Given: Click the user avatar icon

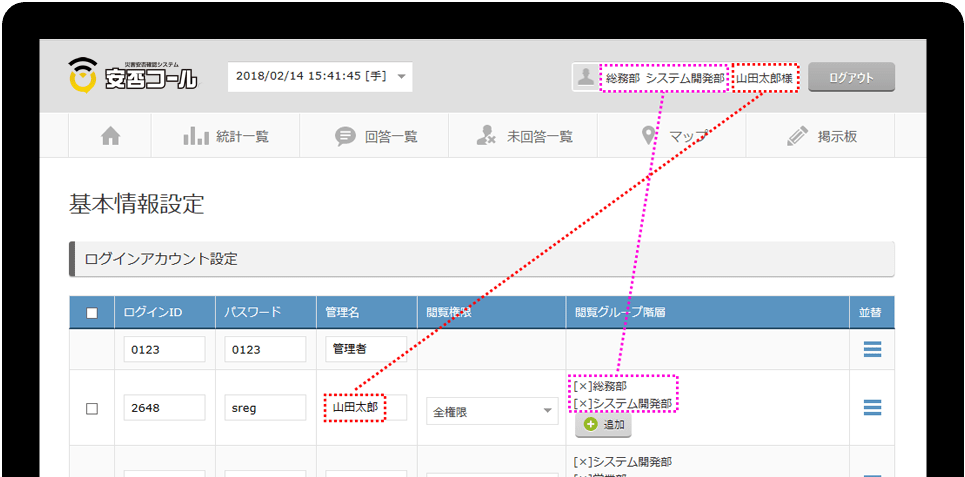Looking at the screenshot, I should tap(585, 77).
